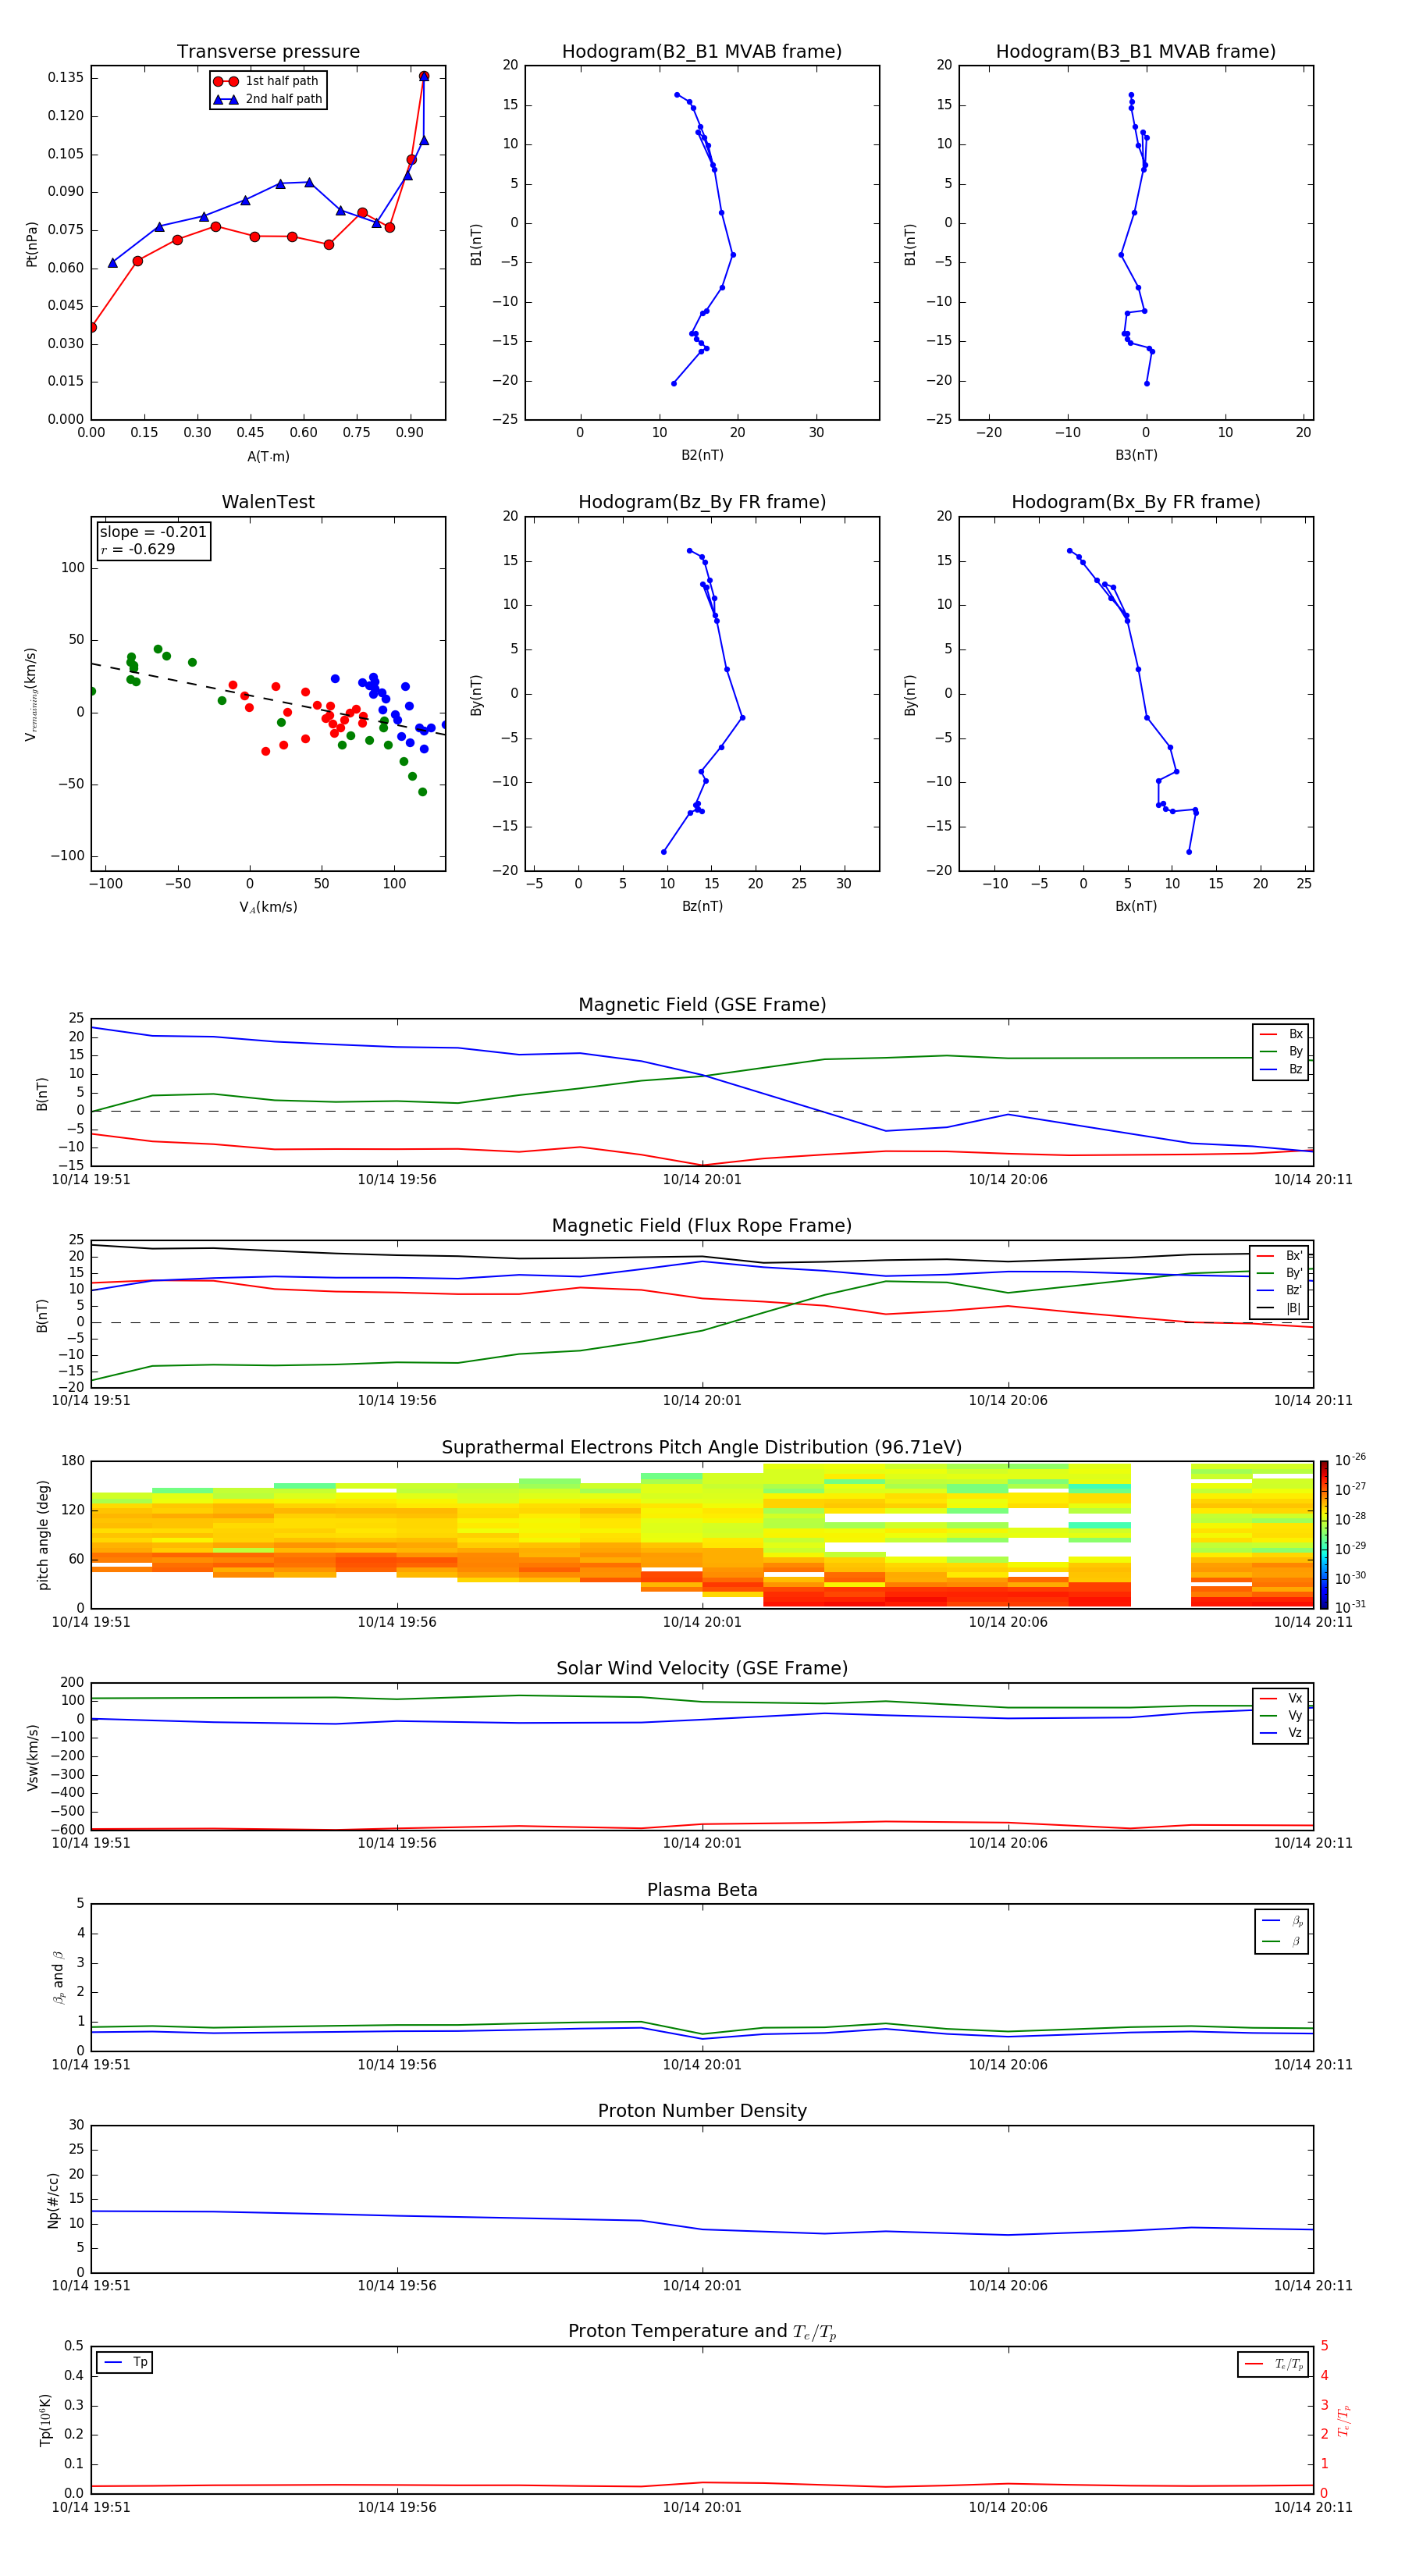This screenshot has height=2576, width=1405.
Task: Select the "slope = -0.201" annotation
Action: (x=153, y=532)
